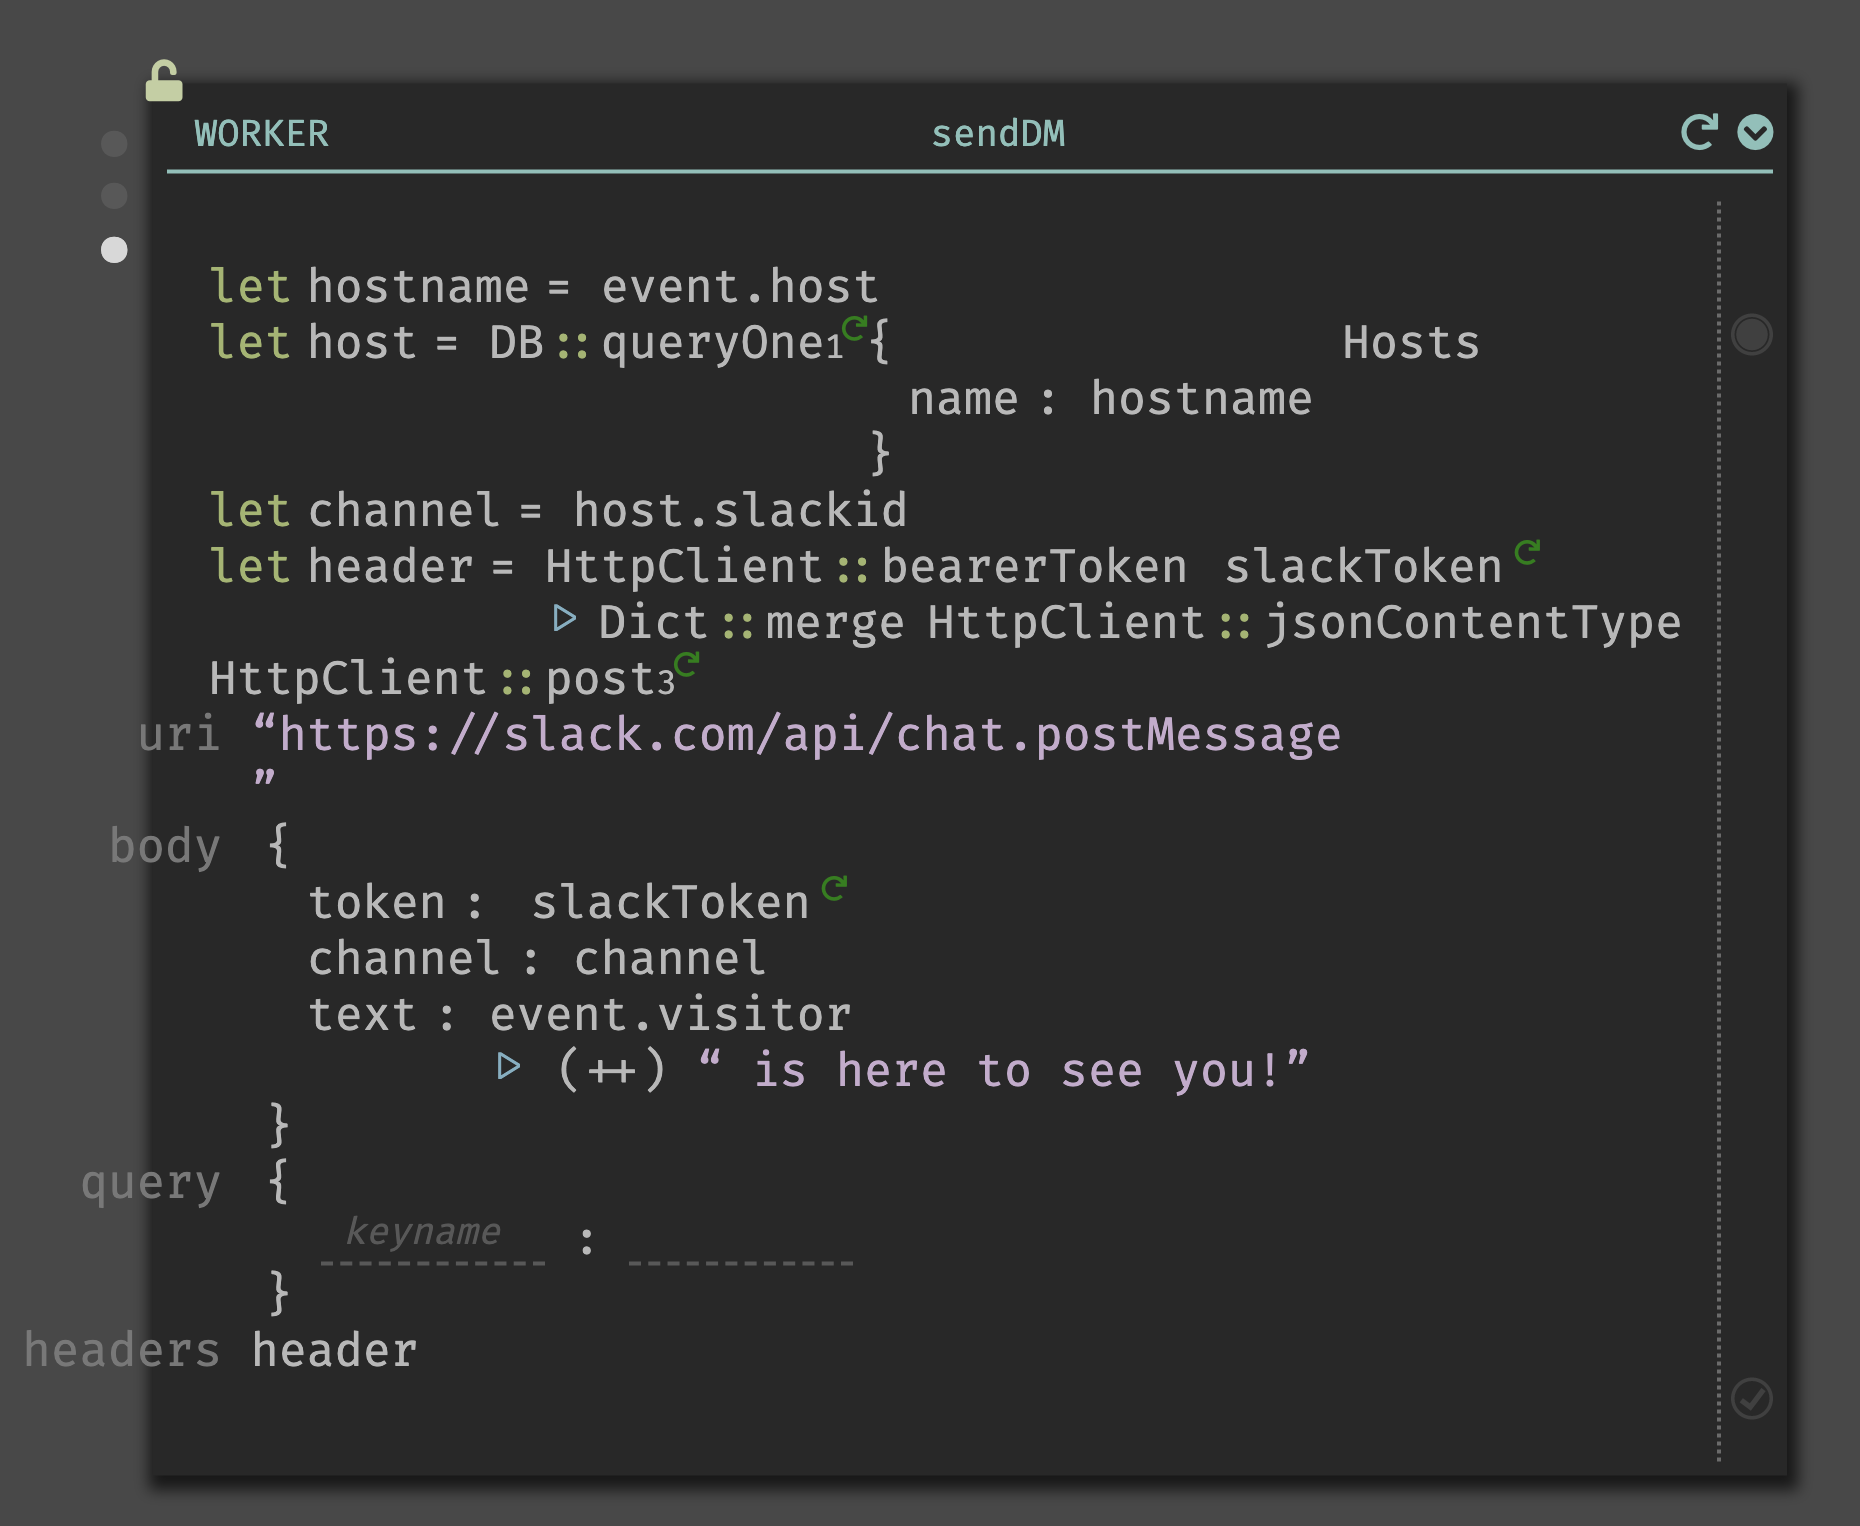Click the 'uri' parameter label
The width and height of the screenshot is (1860, 1526).
(x=179, y=735)
